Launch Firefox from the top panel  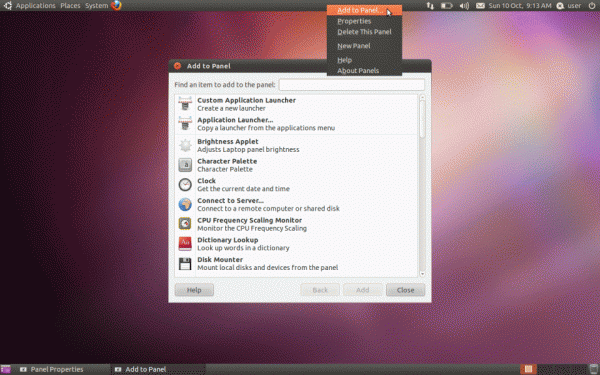[x=116, y=5]
